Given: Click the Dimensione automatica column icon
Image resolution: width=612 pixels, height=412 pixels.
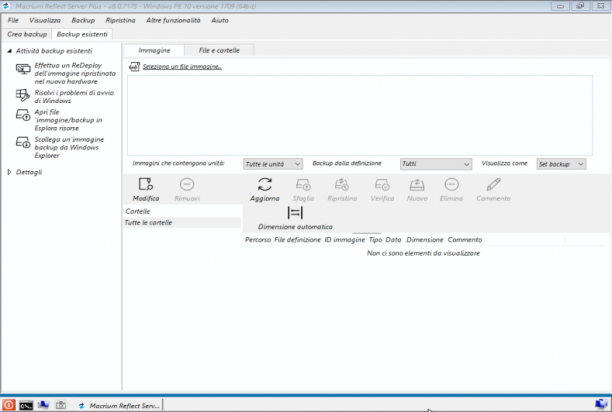Looking at the screenshot, I should pos(295,213).
